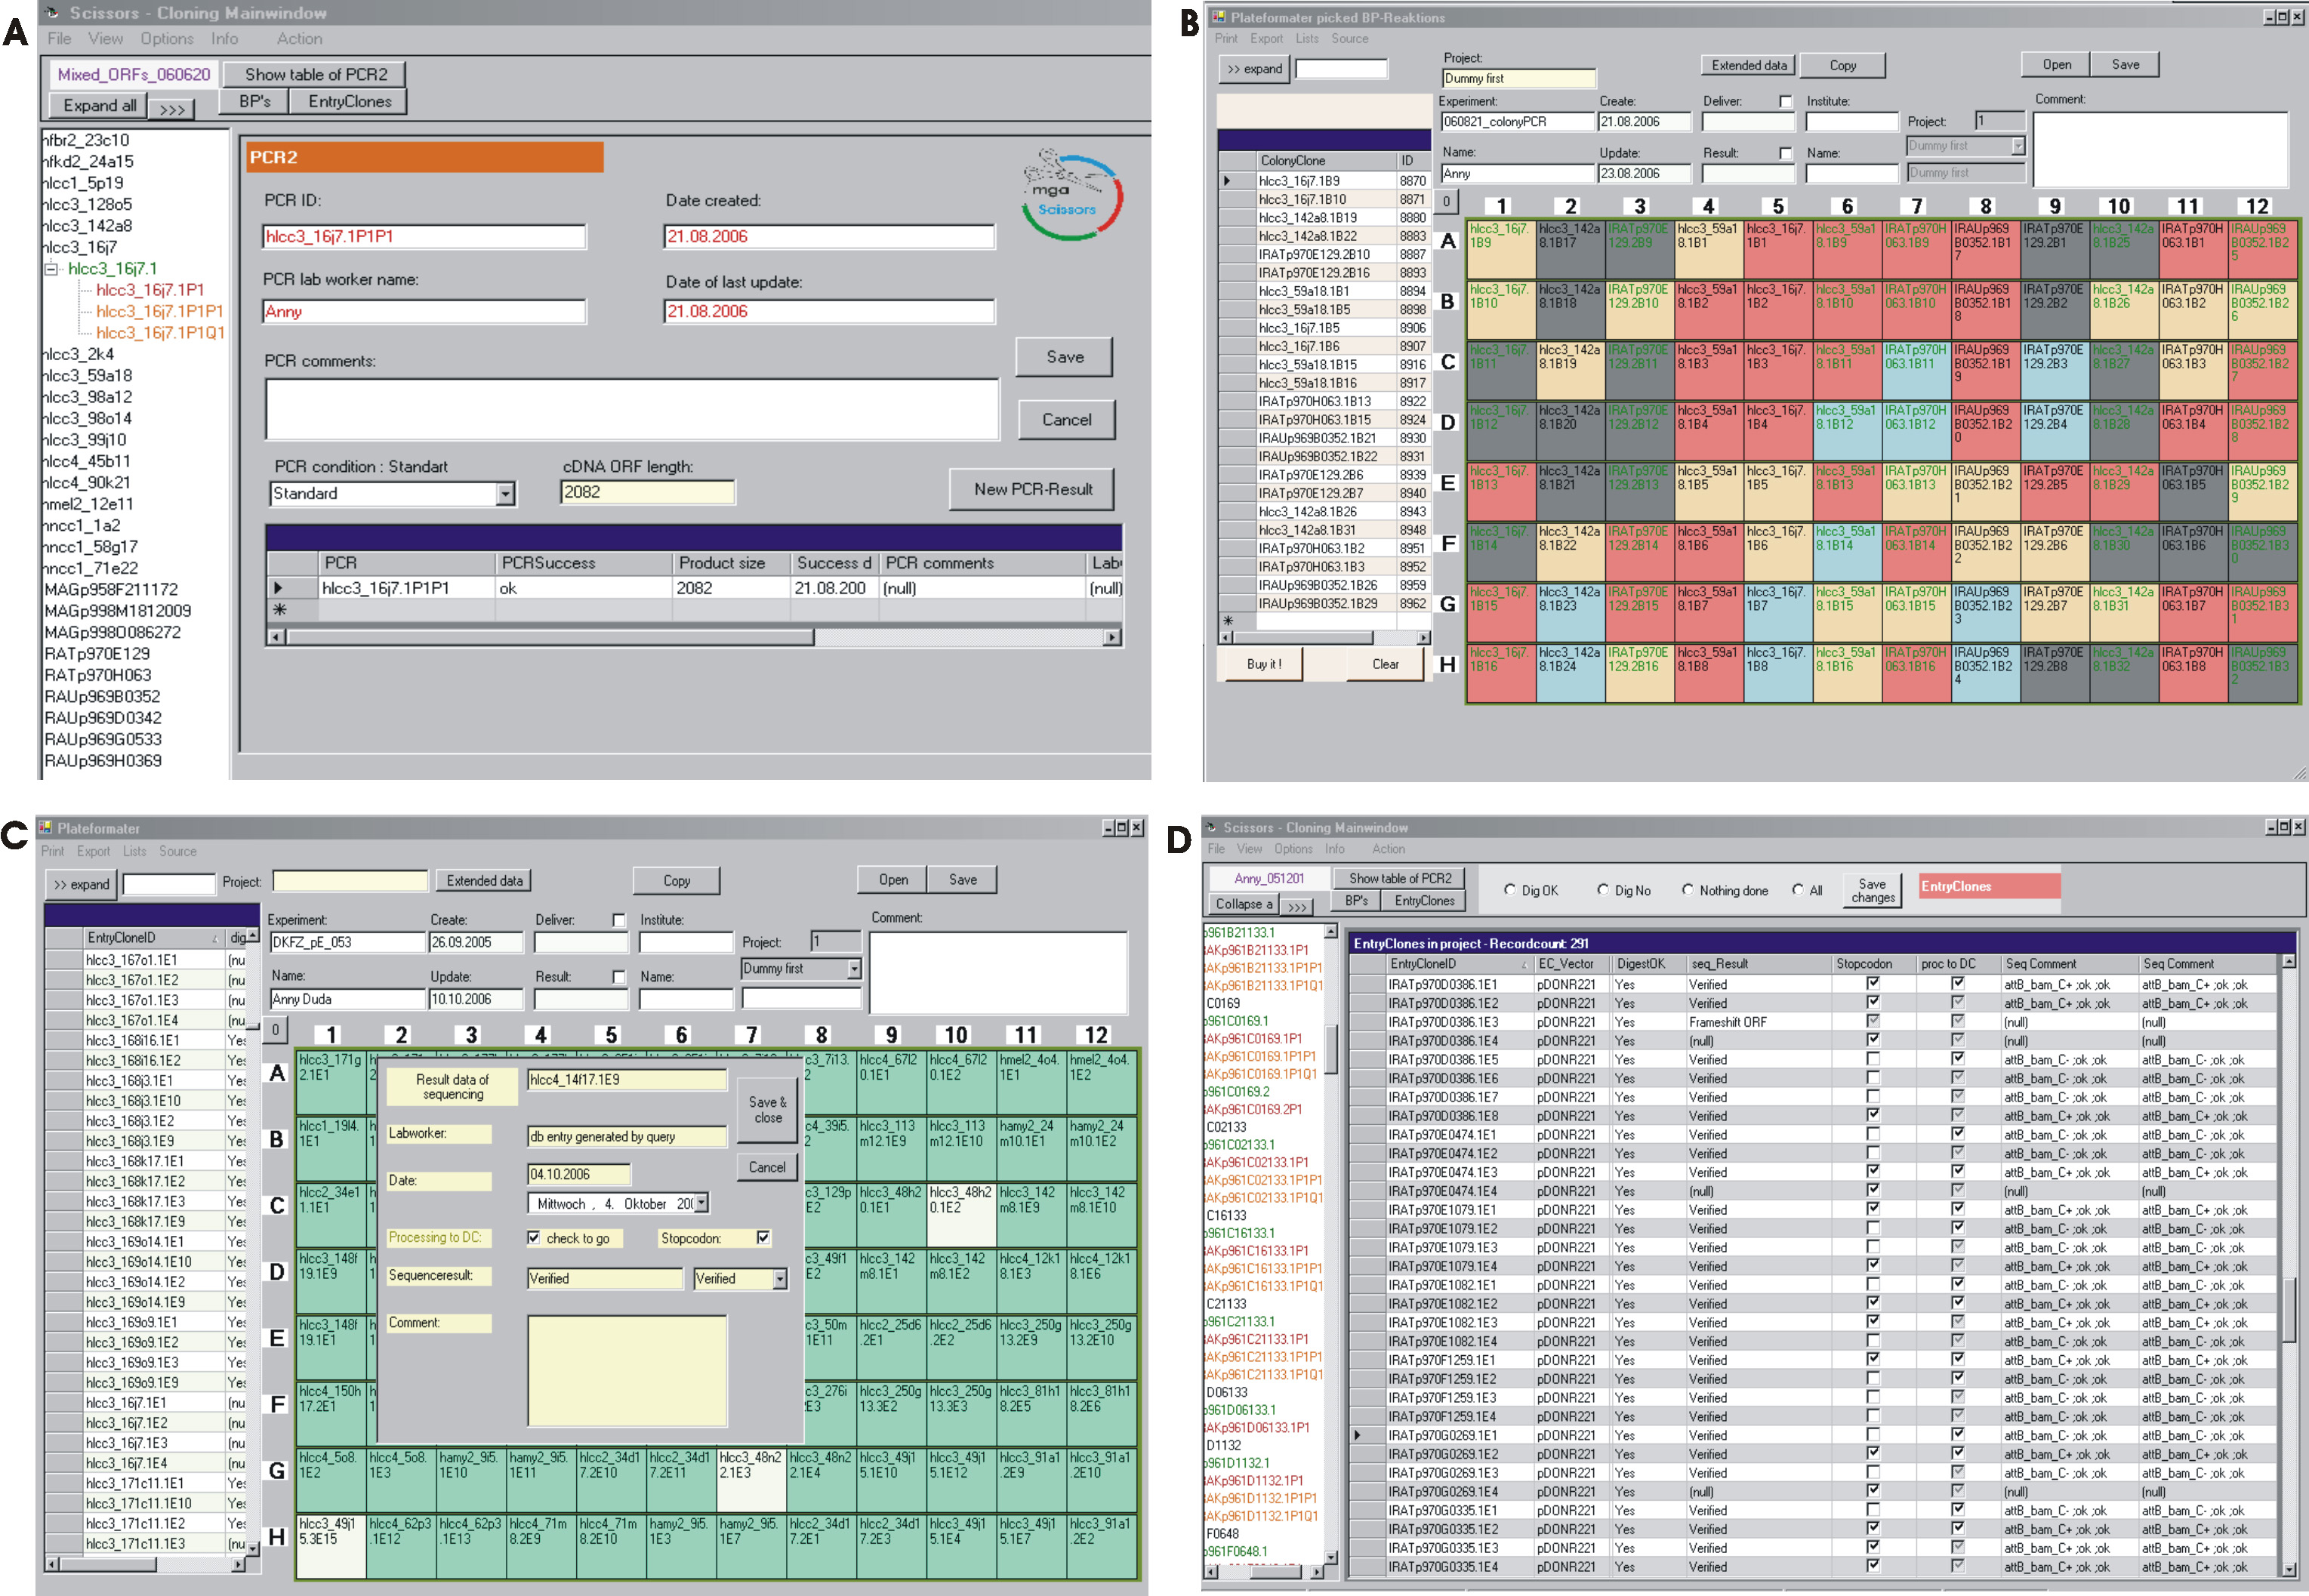Click the >>> button next to Collapse a
The height and width of the screenshot is (1596, 2309).
1296,906
